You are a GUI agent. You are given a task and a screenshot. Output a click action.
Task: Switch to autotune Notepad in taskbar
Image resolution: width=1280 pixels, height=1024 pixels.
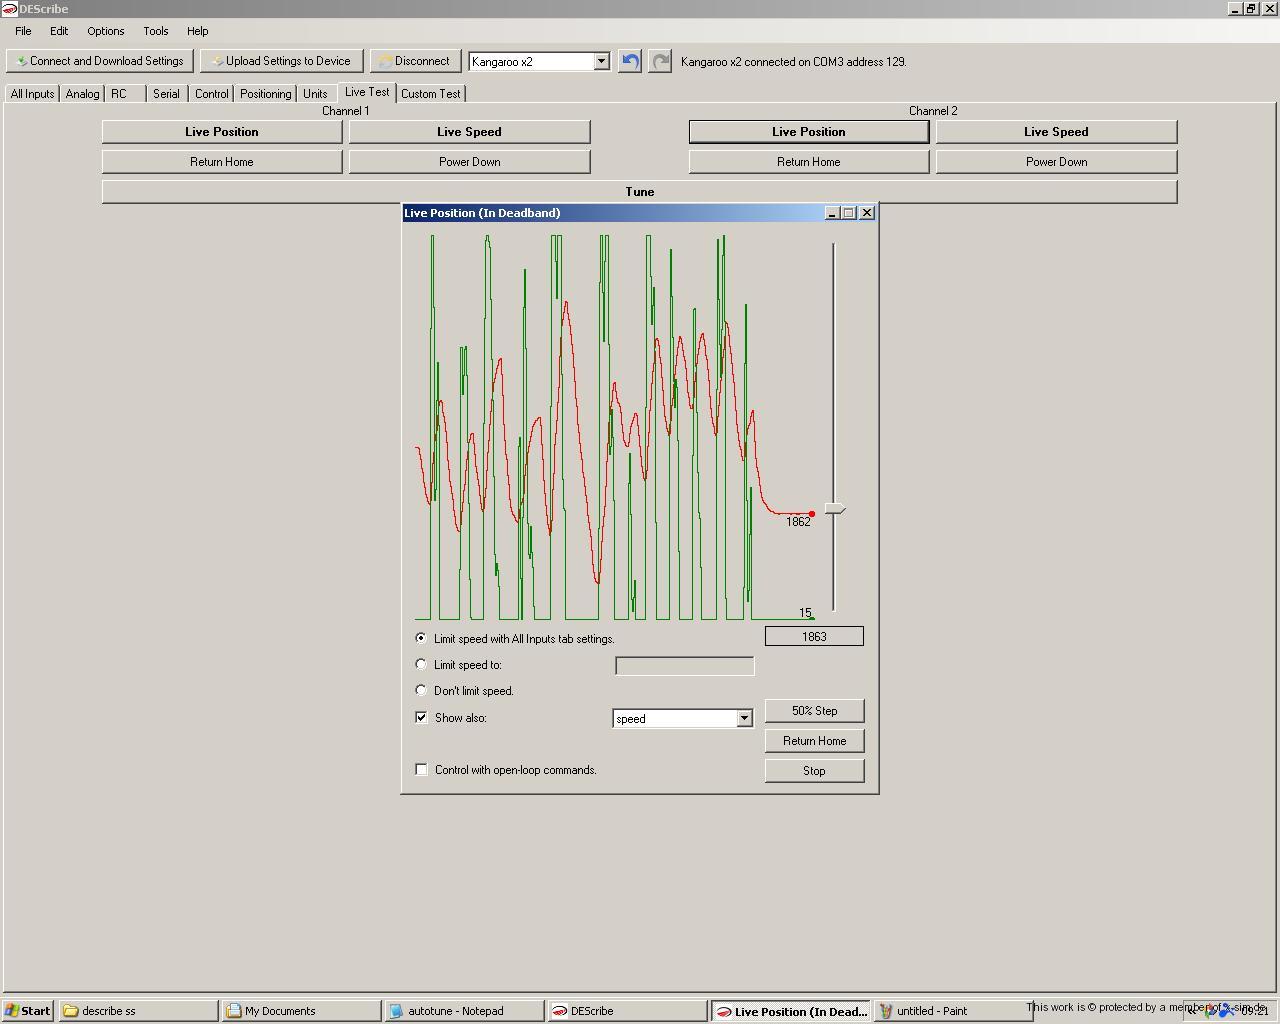(464, 1011)
